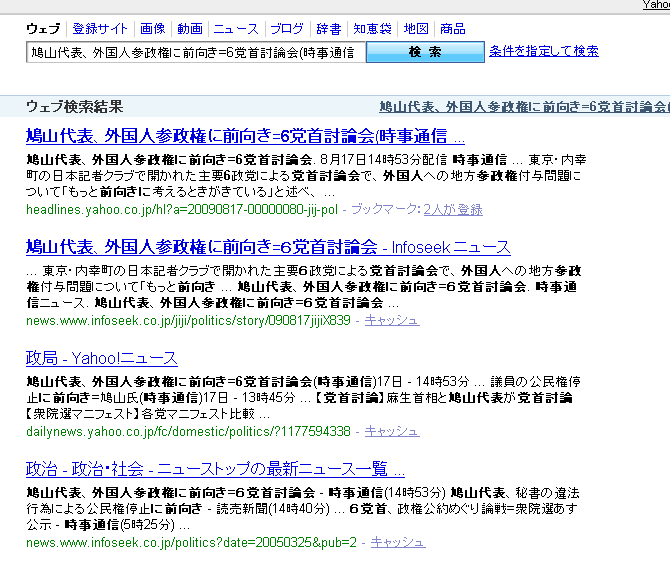
Task: Switch to the 商品 products tab
Action: (x=453, y=29)
